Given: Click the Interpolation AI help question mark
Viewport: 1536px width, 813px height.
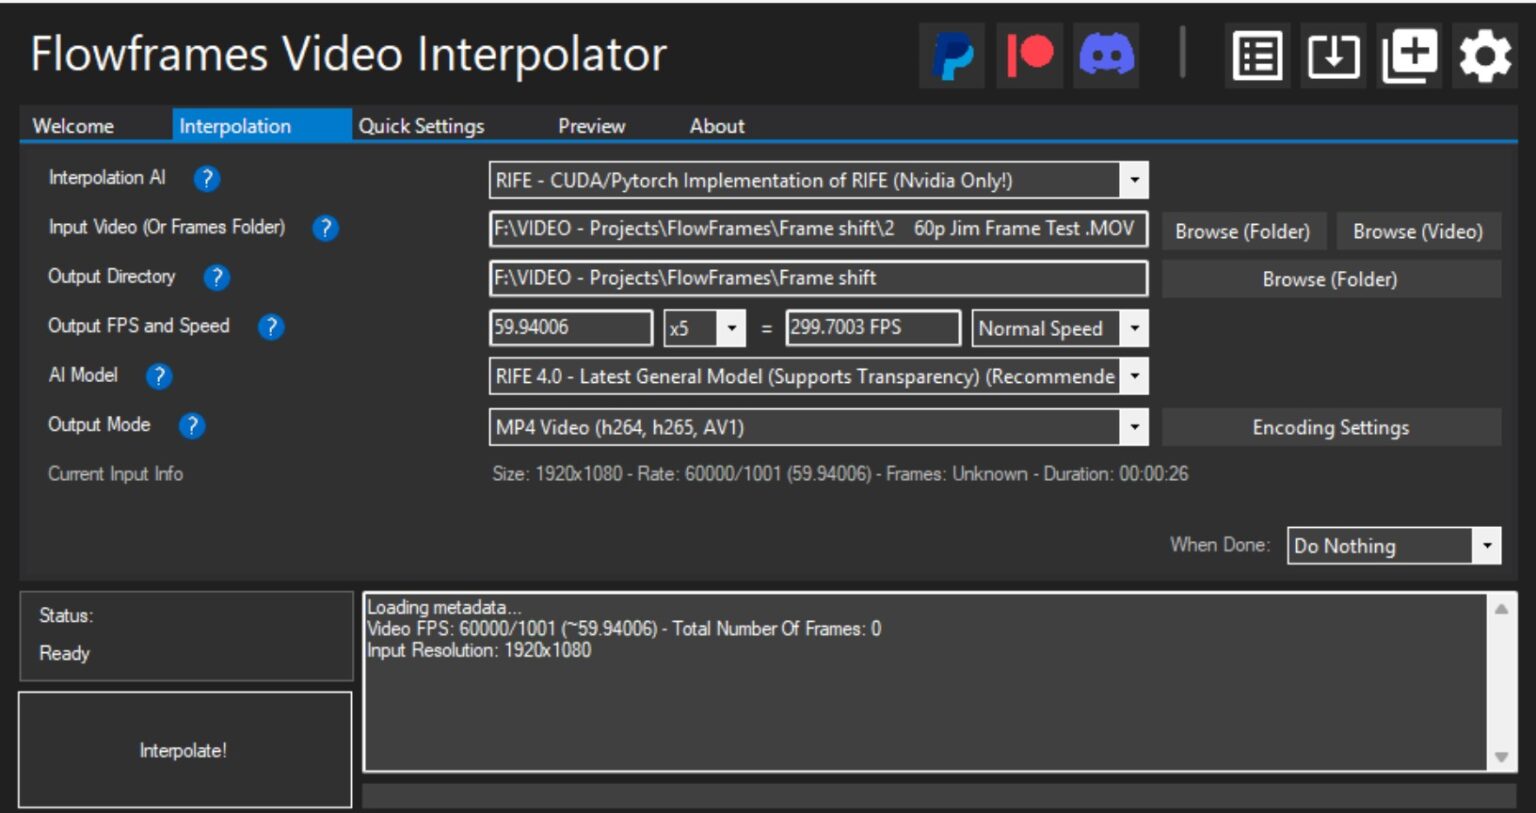Looking at the screenshot, I should pyautogui.click(x=205, y=180).
